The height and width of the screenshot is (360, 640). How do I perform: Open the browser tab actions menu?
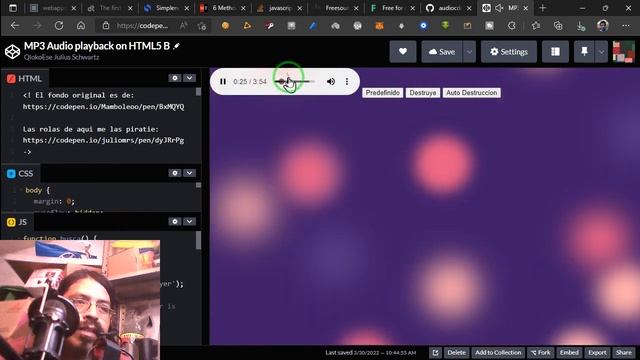click(x=13, y=8)
